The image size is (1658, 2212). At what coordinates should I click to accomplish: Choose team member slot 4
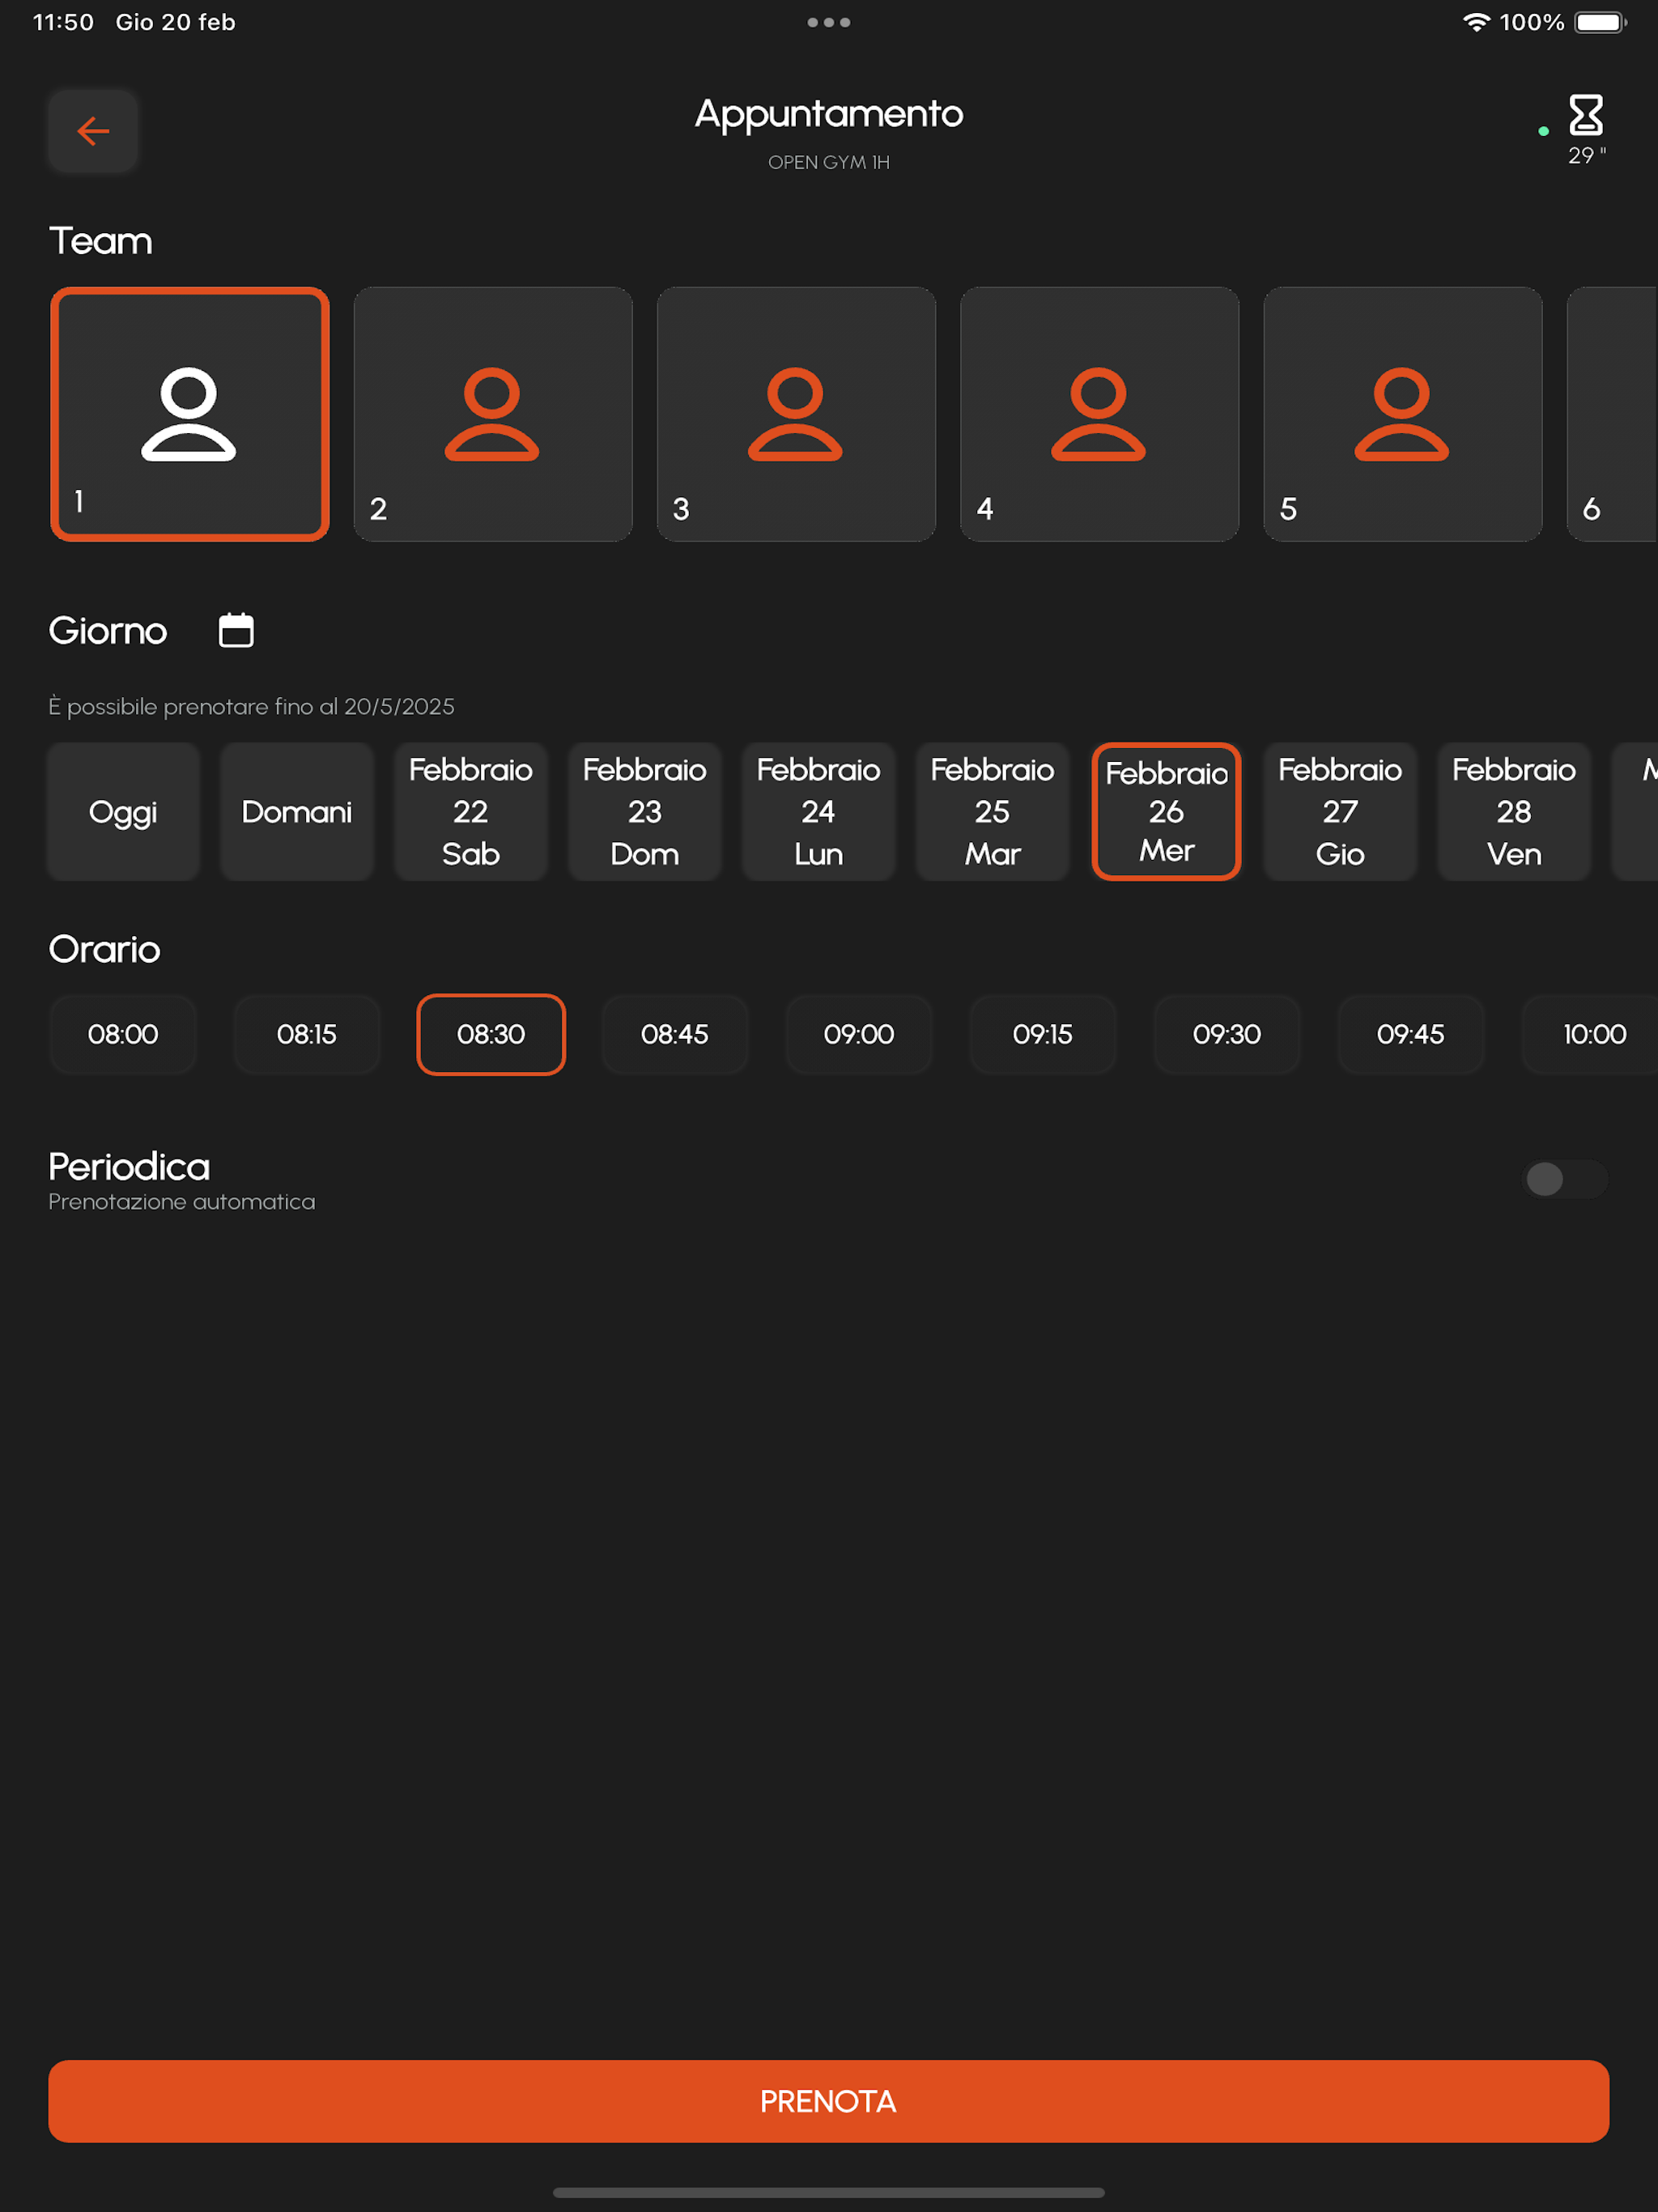point(1099,414)
